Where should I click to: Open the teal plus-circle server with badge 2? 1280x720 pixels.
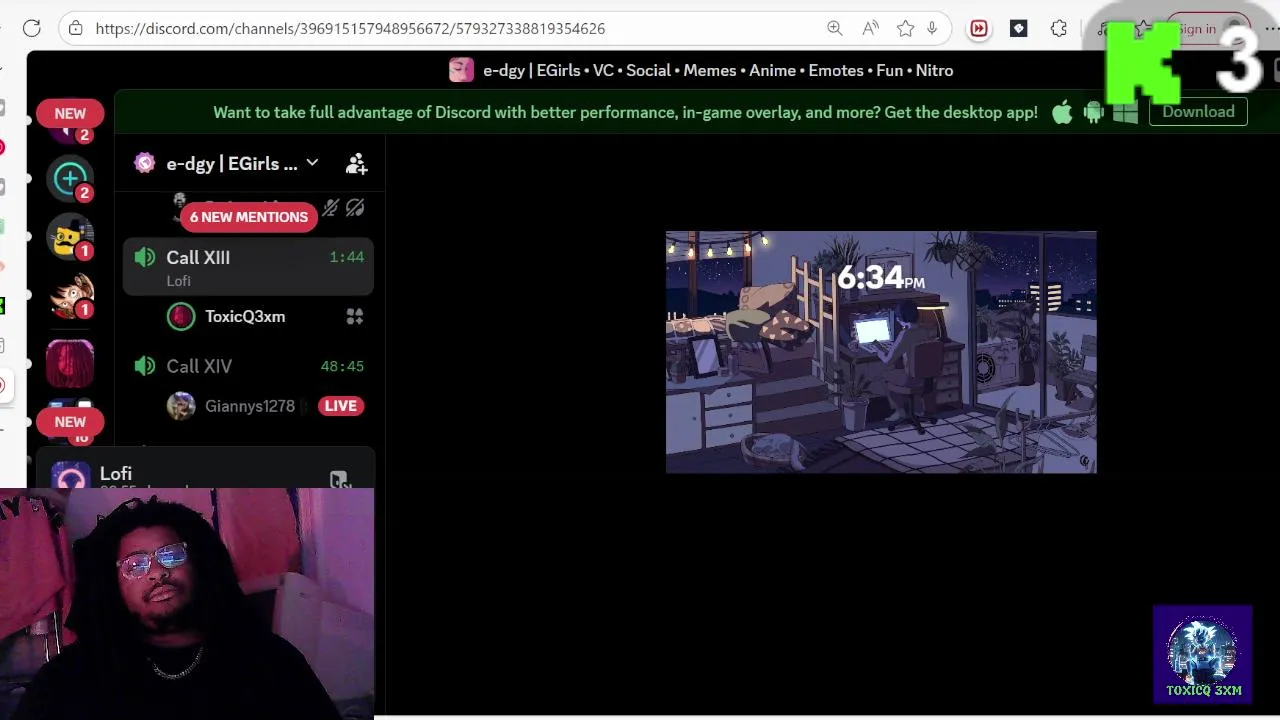(x=70, y=178)
